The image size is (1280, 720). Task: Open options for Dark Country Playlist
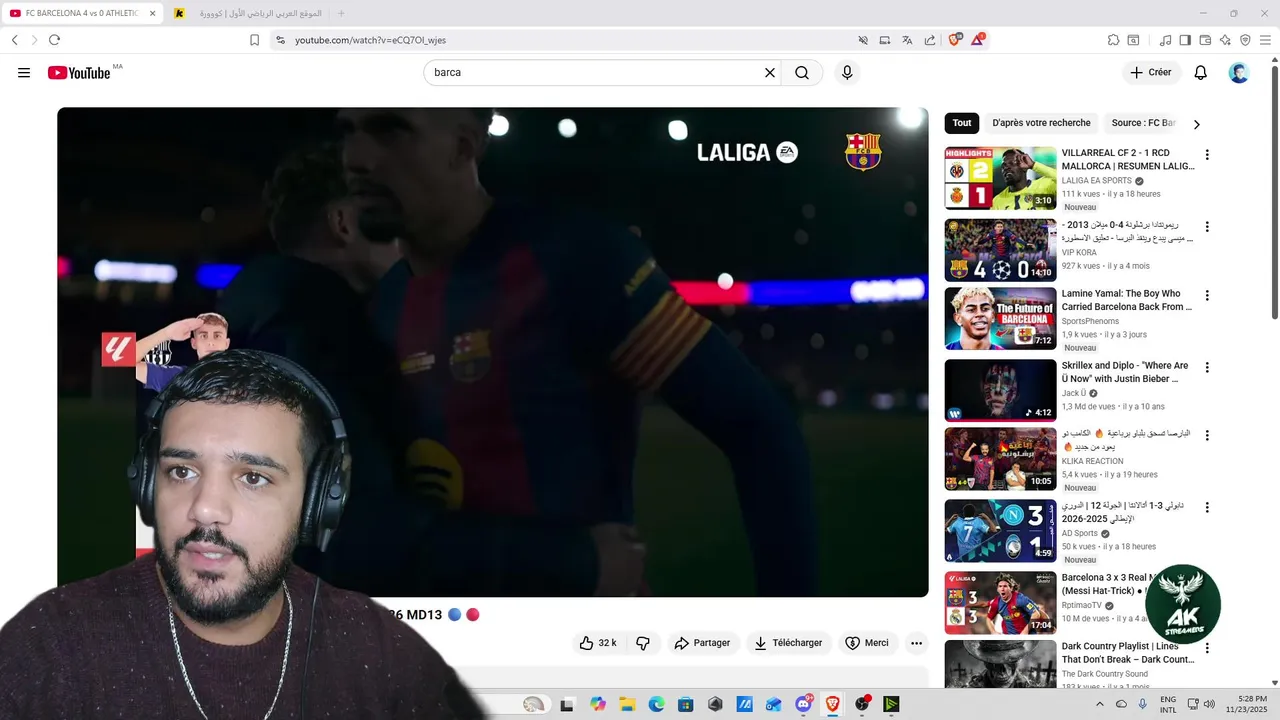pyautogui.click(x=1207, y=649)
